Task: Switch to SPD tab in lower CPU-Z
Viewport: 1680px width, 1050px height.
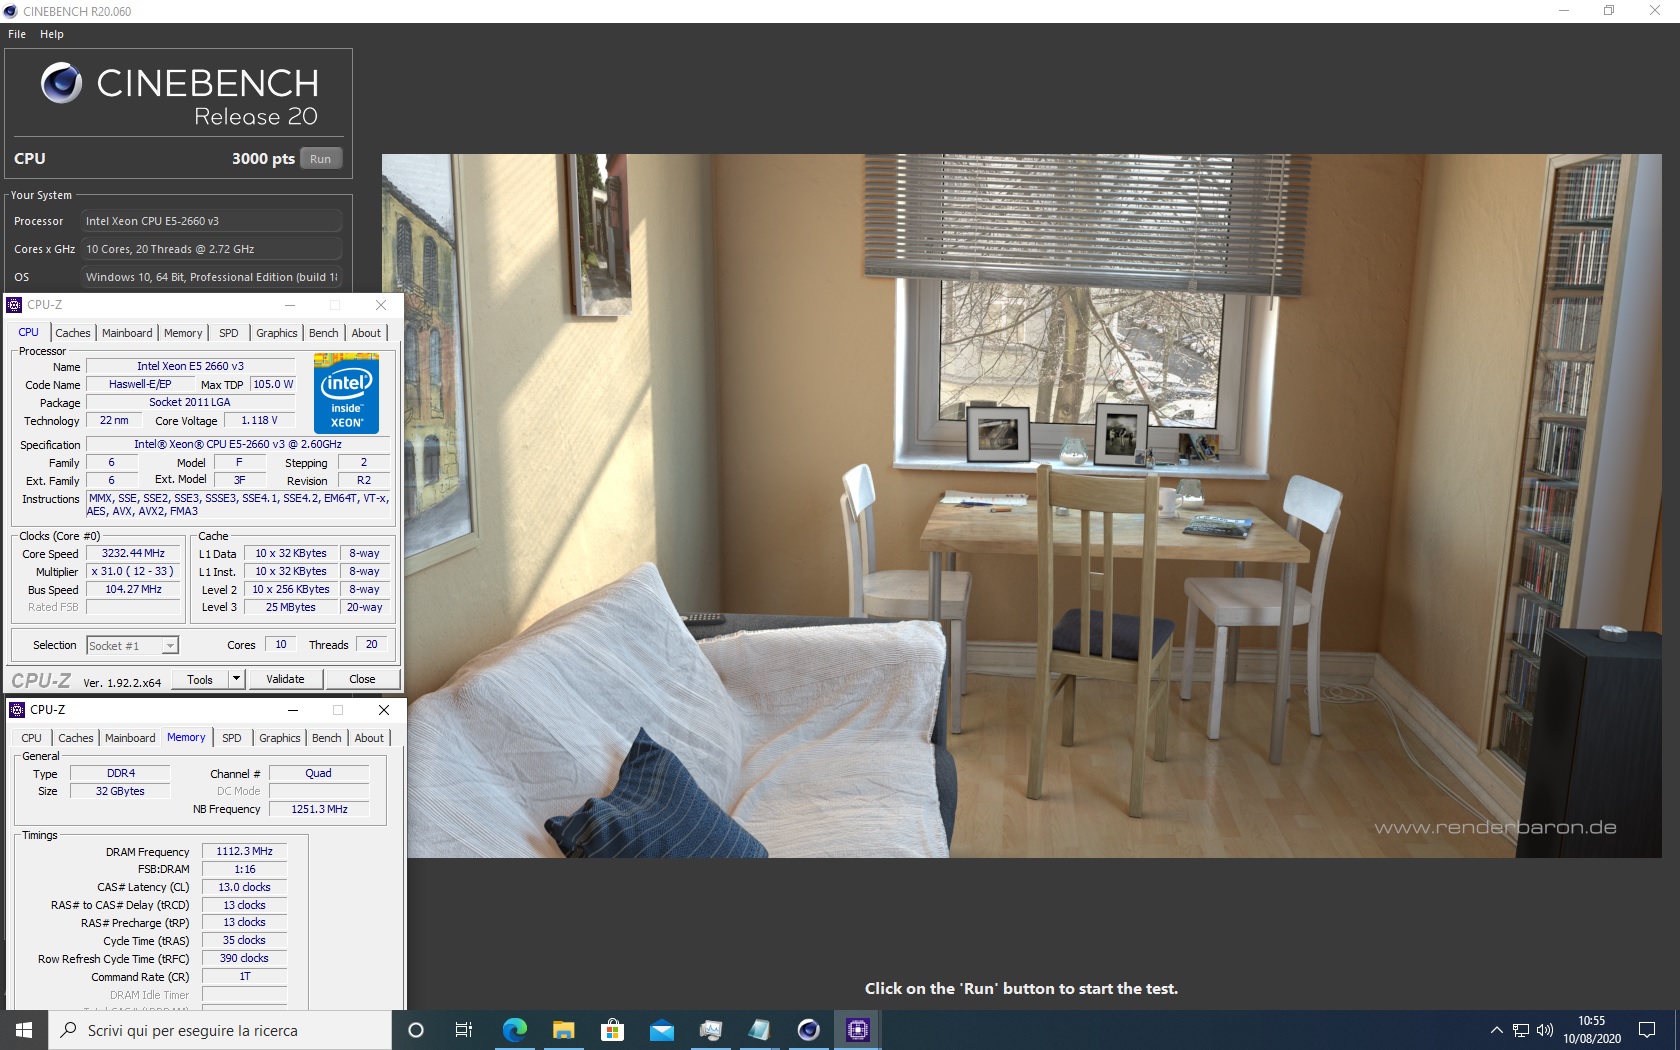Action: click(x=232, y=738)
